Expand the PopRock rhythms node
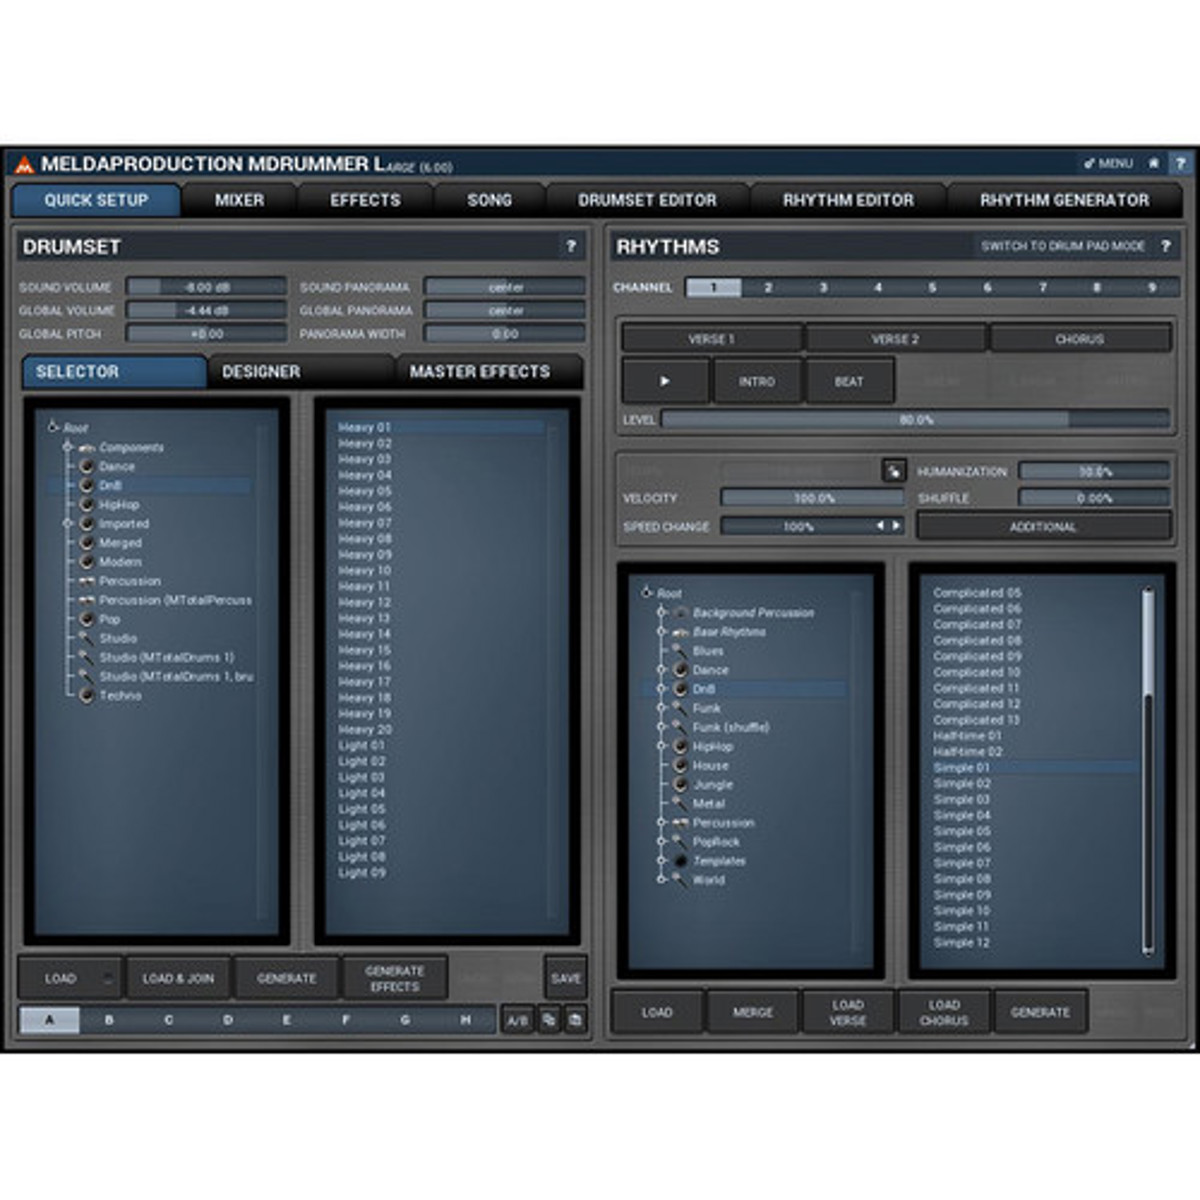Image resolution: width=1200 pixels, height=1200 pixels. (x=661, y=842)
